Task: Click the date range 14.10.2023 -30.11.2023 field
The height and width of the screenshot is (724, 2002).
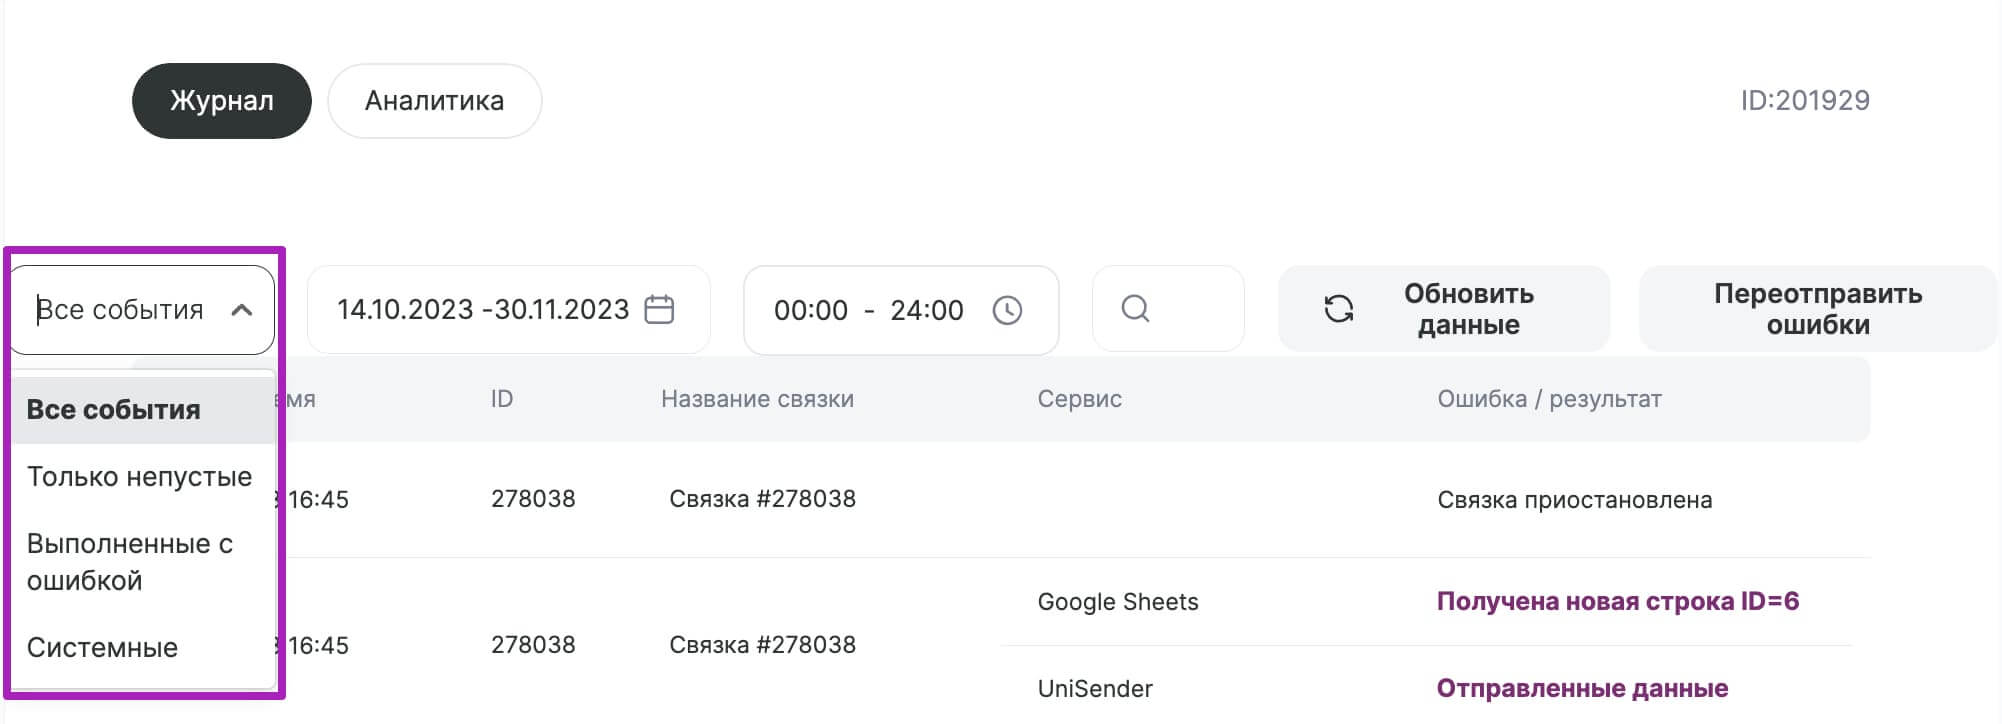Action: click(508, 310)
